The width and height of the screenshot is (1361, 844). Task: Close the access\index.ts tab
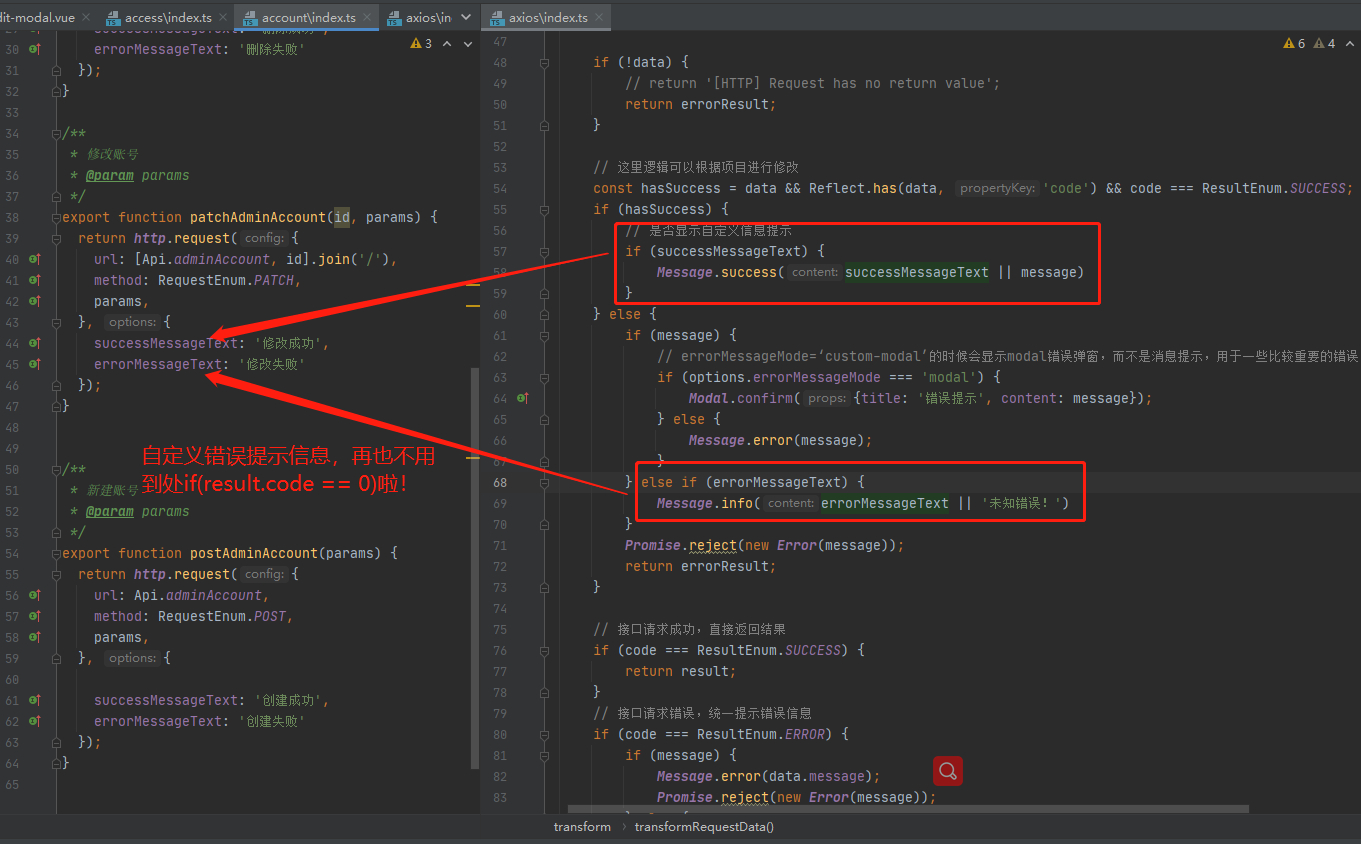tap(221, 18)
